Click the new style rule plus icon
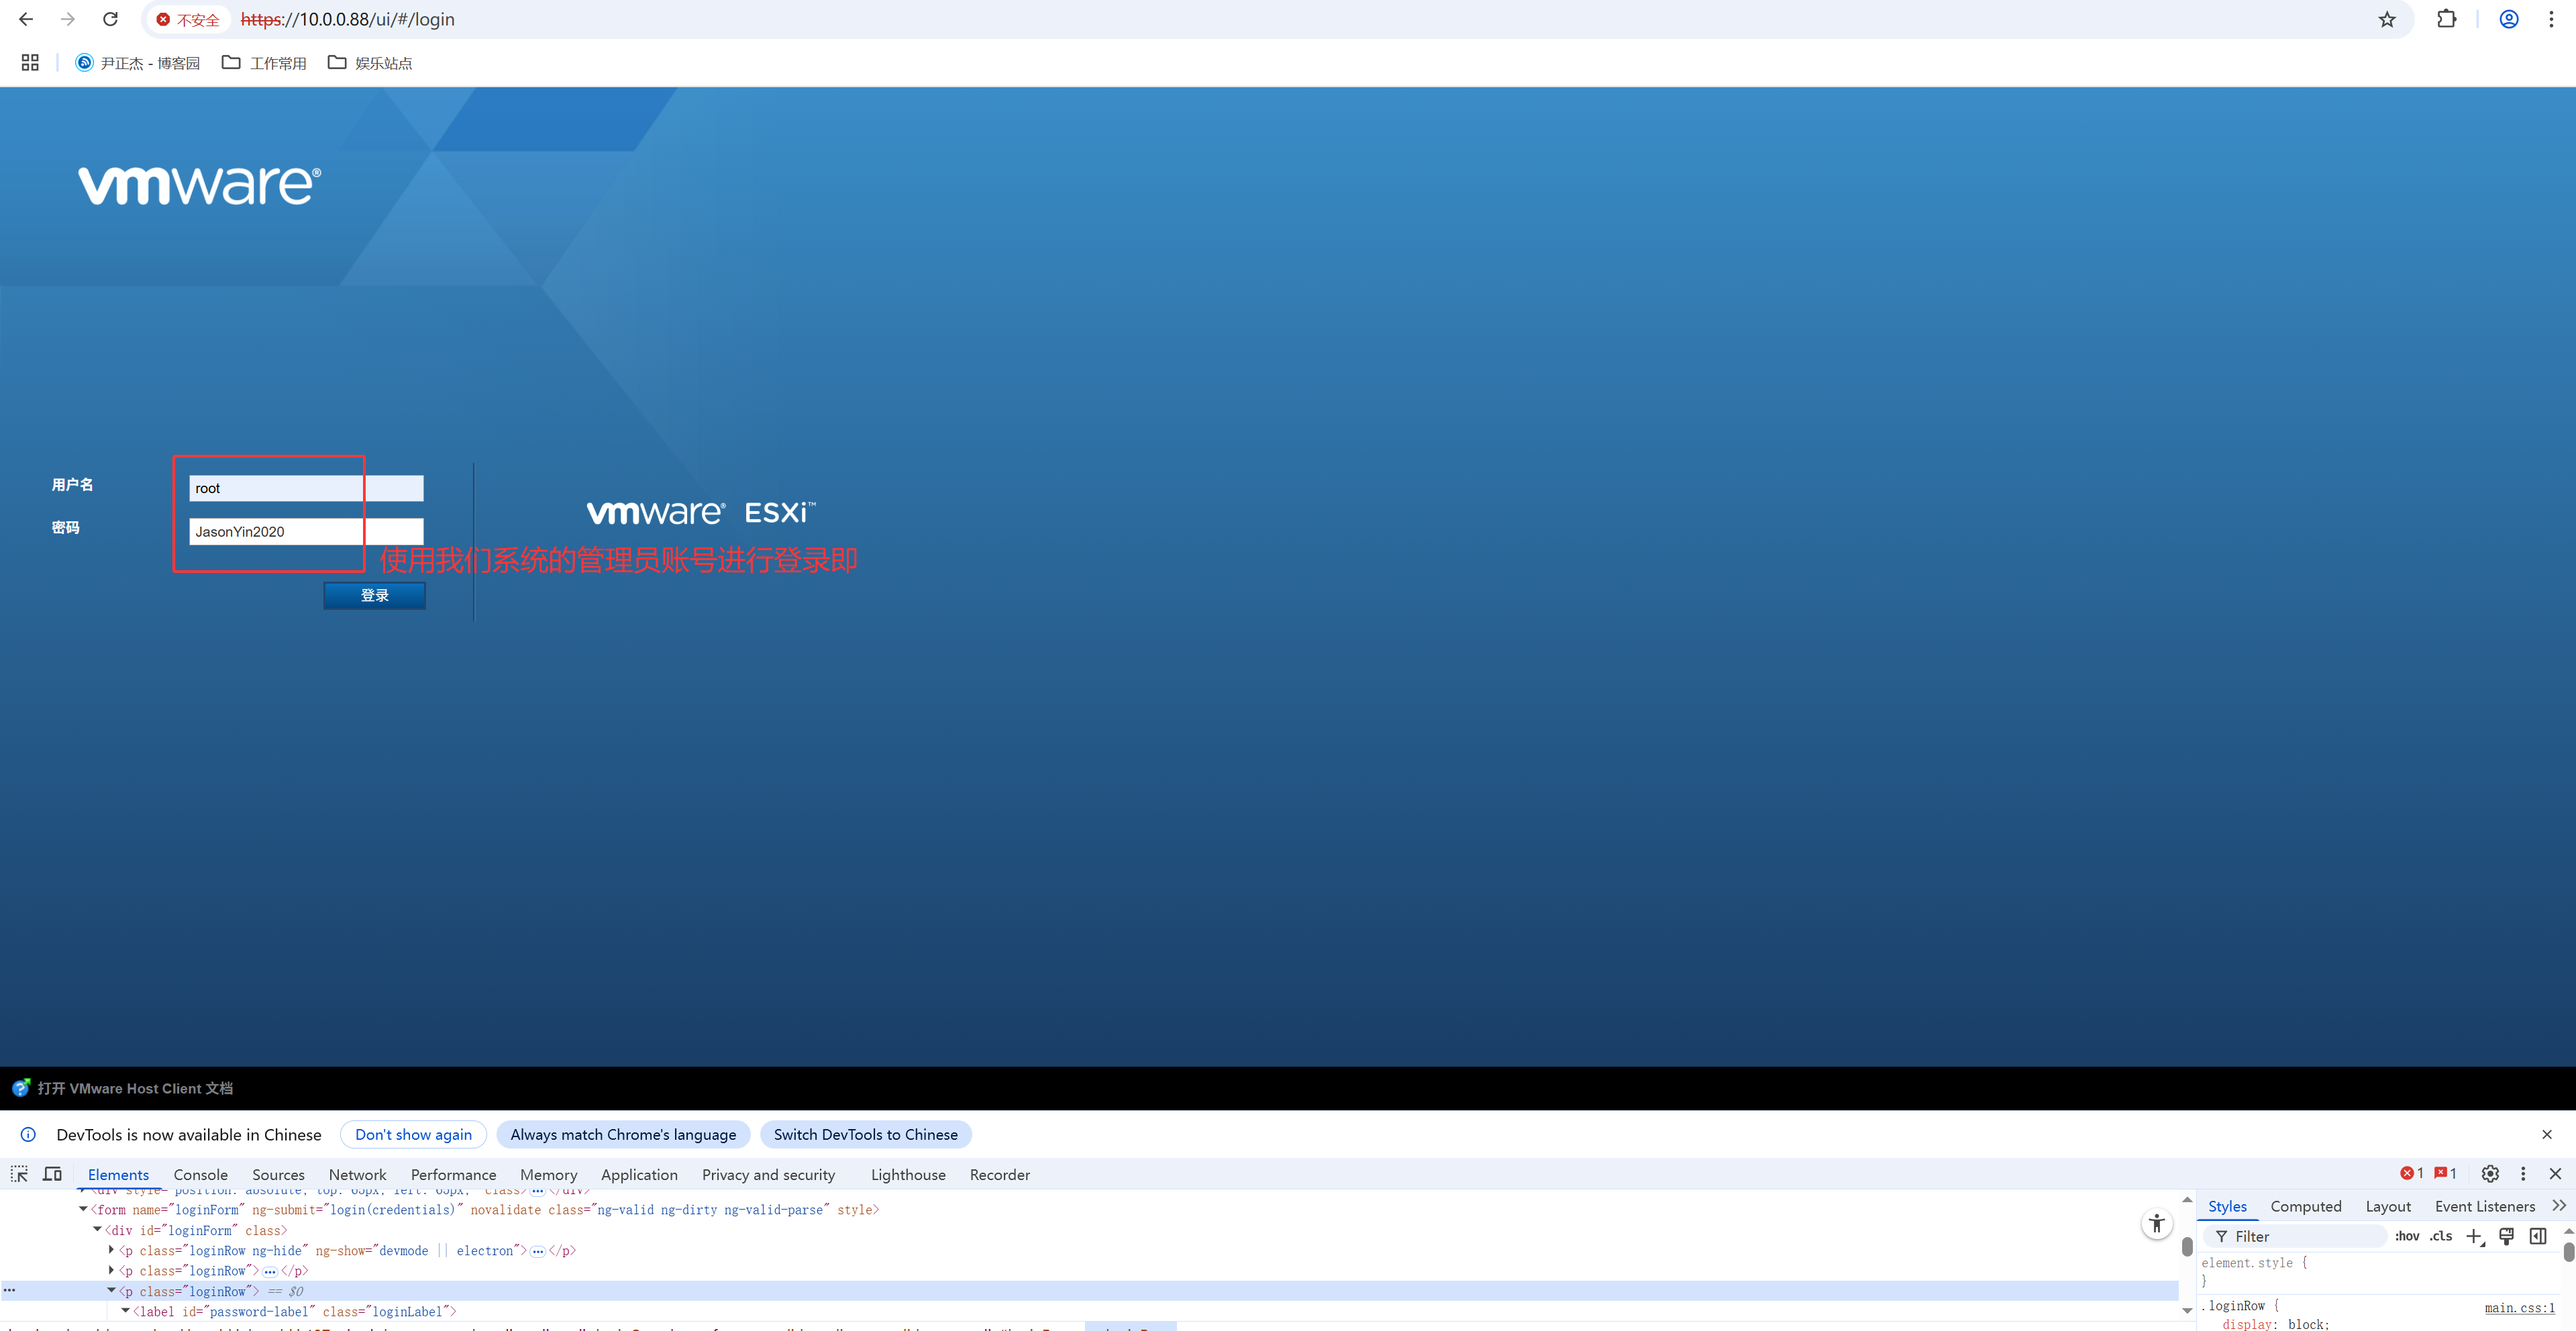The height and width of the screenshot is (1331, 2576). pos(2474,1236)
